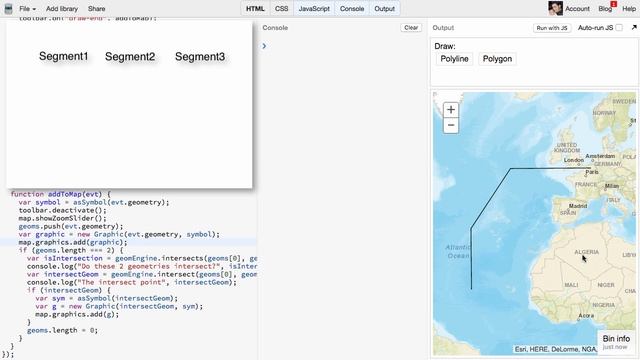Click the 'geoms.push(evt.geometry);' code line
The width and height of the screenshot is (640, 360).
tap(71, 226)
